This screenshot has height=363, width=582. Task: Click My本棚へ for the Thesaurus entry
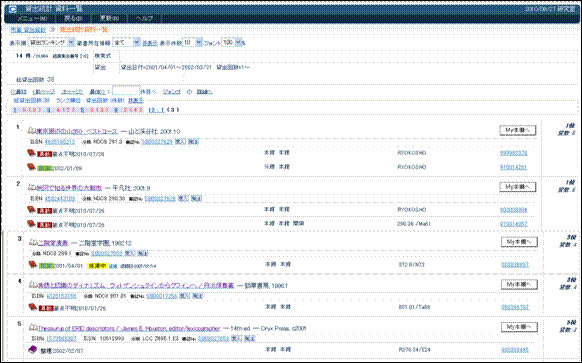click(x=519, y=327)
